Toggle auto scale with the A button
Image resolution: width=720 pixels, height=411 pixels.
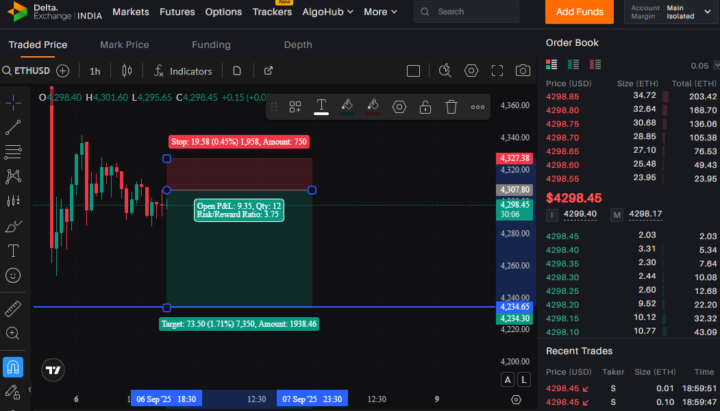click(507, 380)
